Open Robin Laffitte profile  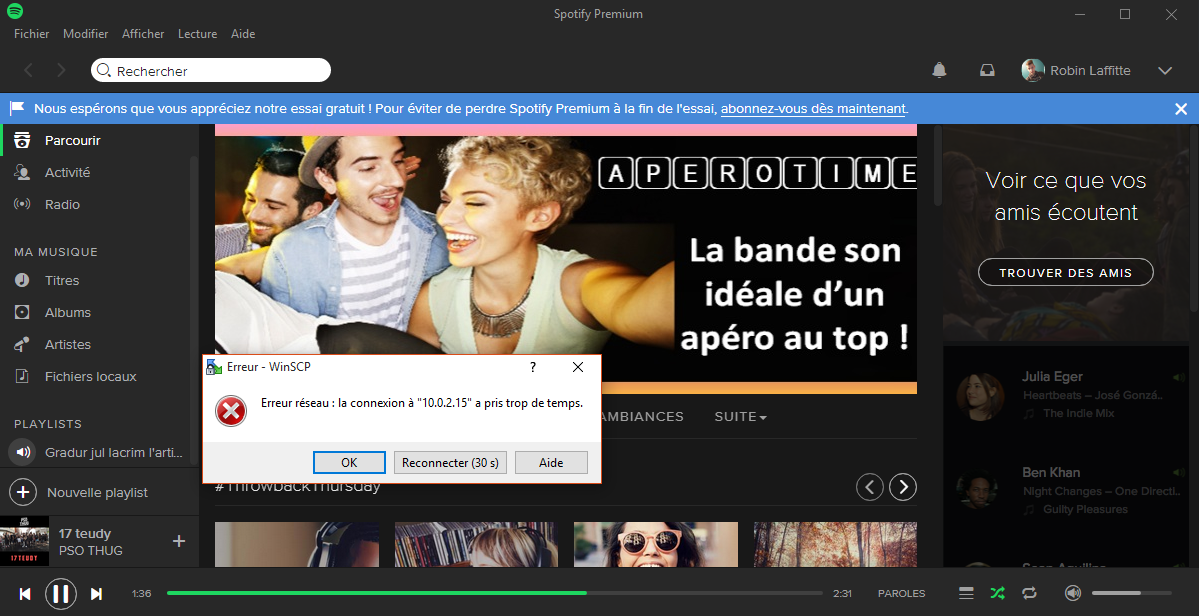(1076, 70)
